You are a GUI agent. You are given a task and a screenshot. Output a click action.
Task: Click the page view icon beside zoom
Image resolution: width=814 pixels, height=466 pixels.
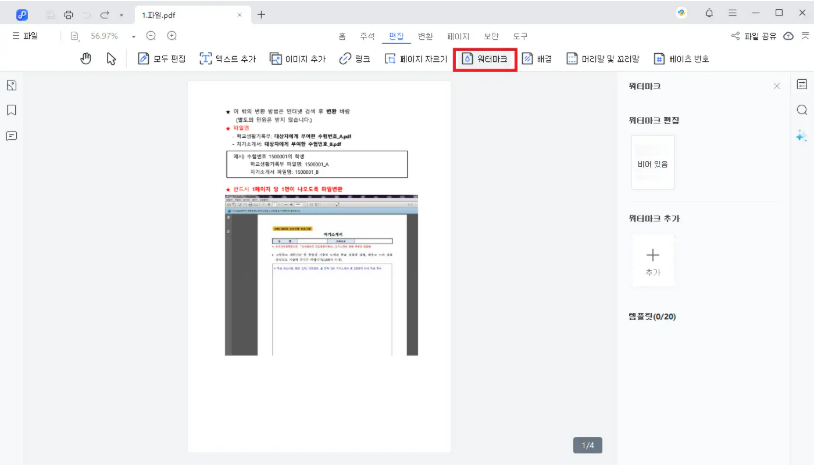[x=75, y=36]
